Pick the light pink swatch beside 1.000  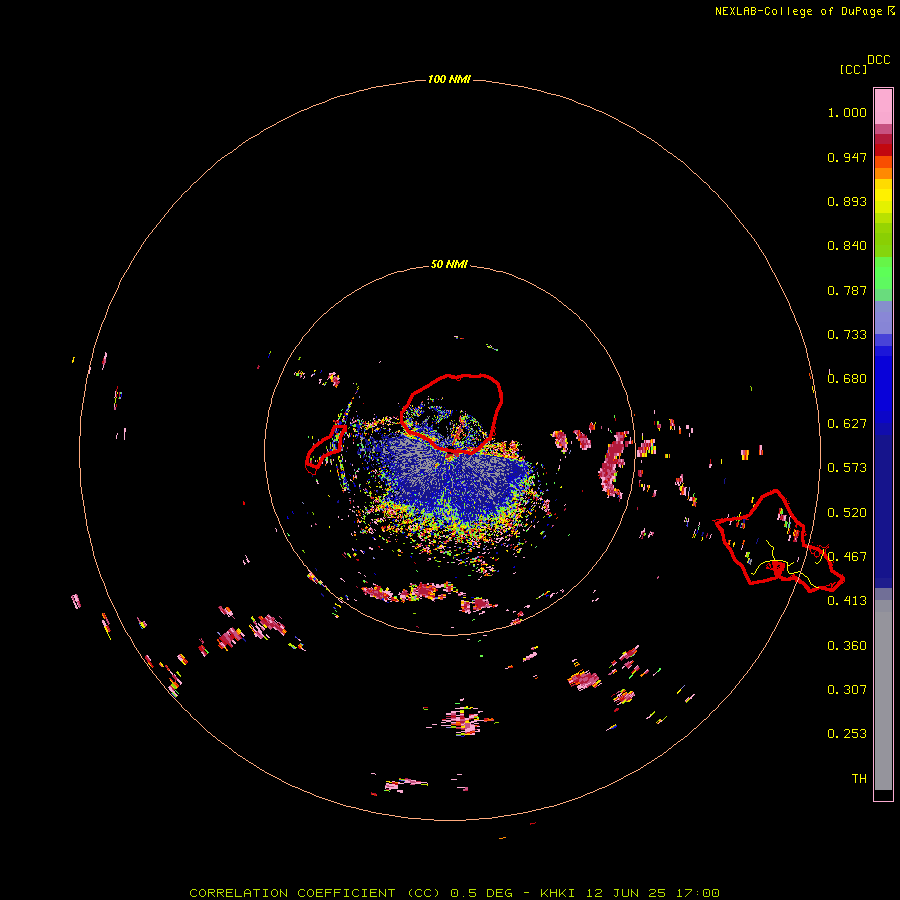pos(883,107)
